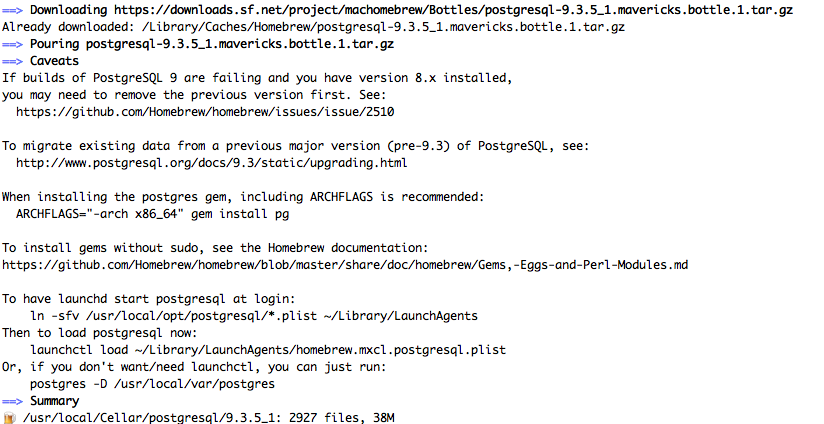Click the /Library/Caches/Homebrew cached file path
This screenshot has width=824, height=424.
click(384, 27)
